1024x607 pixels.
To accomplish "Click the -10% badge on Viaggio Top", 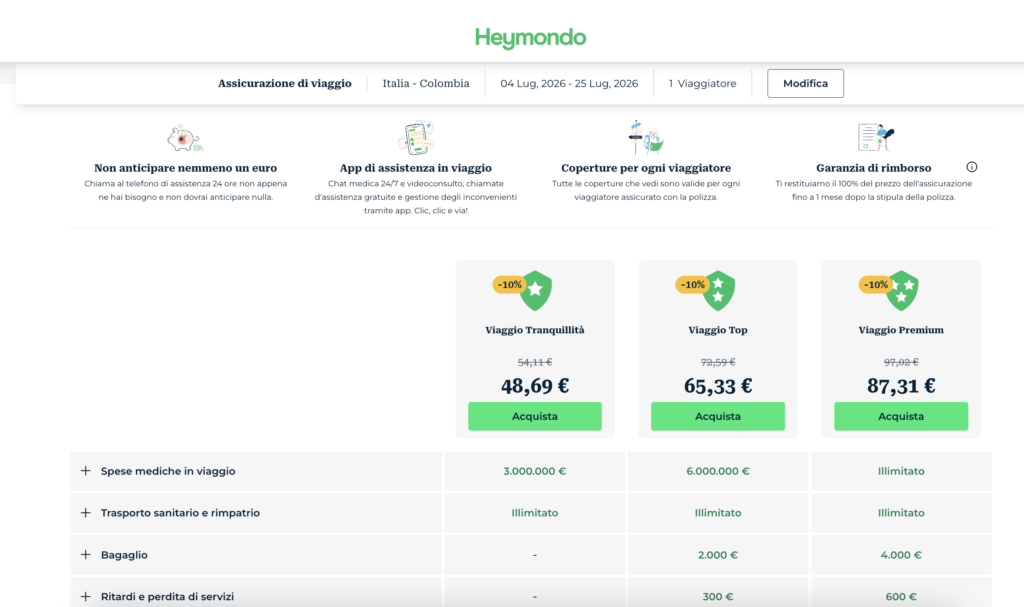I will coord(692,285).
